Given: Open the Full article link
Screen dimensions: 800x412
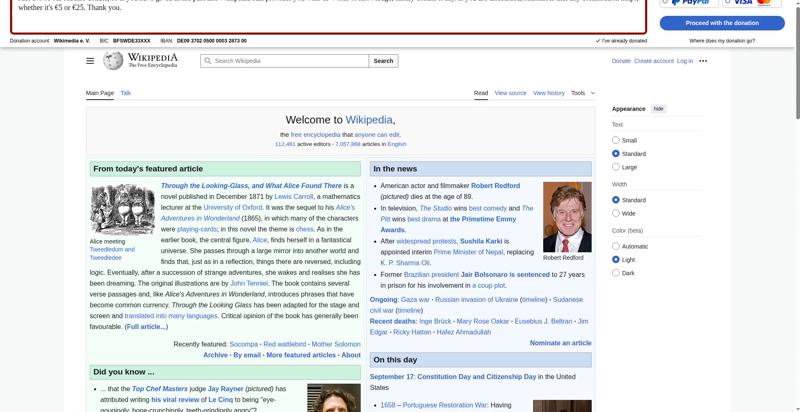Looking at the screenshot, I should click(146, 327).
